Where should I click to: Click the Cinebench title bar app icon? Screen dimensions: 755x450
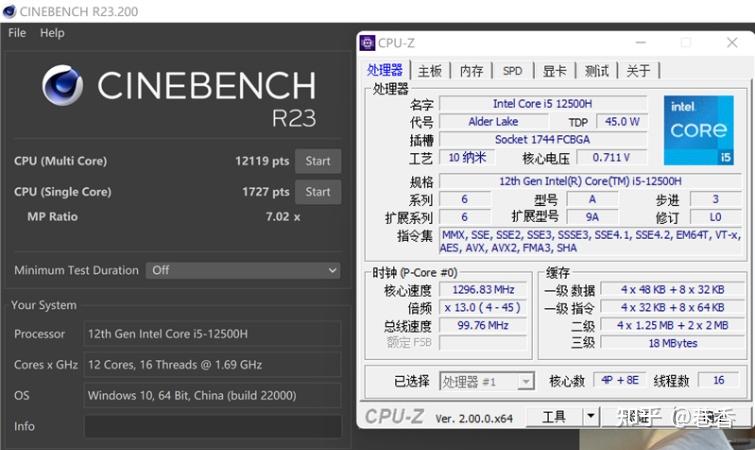9,11
